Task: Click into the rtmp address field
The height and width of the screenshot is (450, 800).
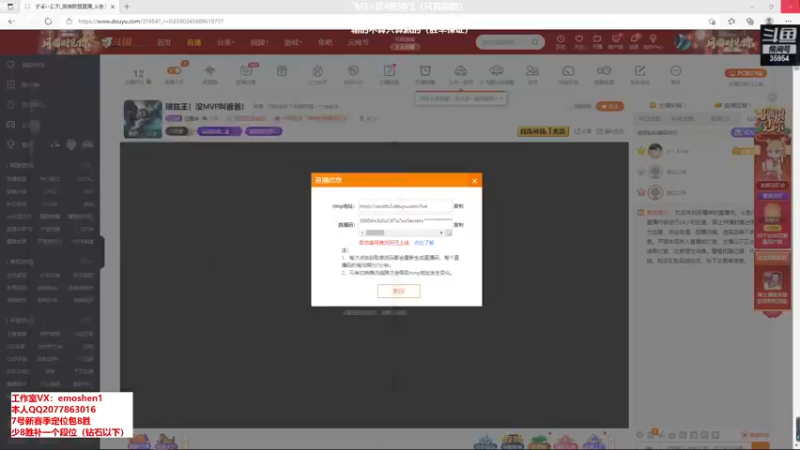Action: (405, 206)
